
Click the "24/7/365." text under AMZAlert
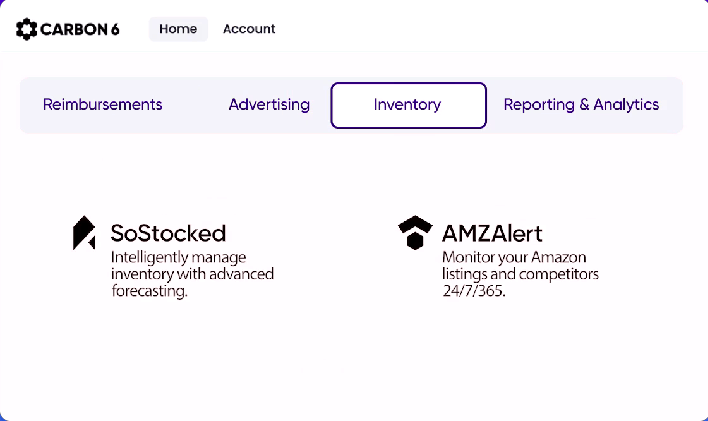pyautogui.click(x=473, y=292)
